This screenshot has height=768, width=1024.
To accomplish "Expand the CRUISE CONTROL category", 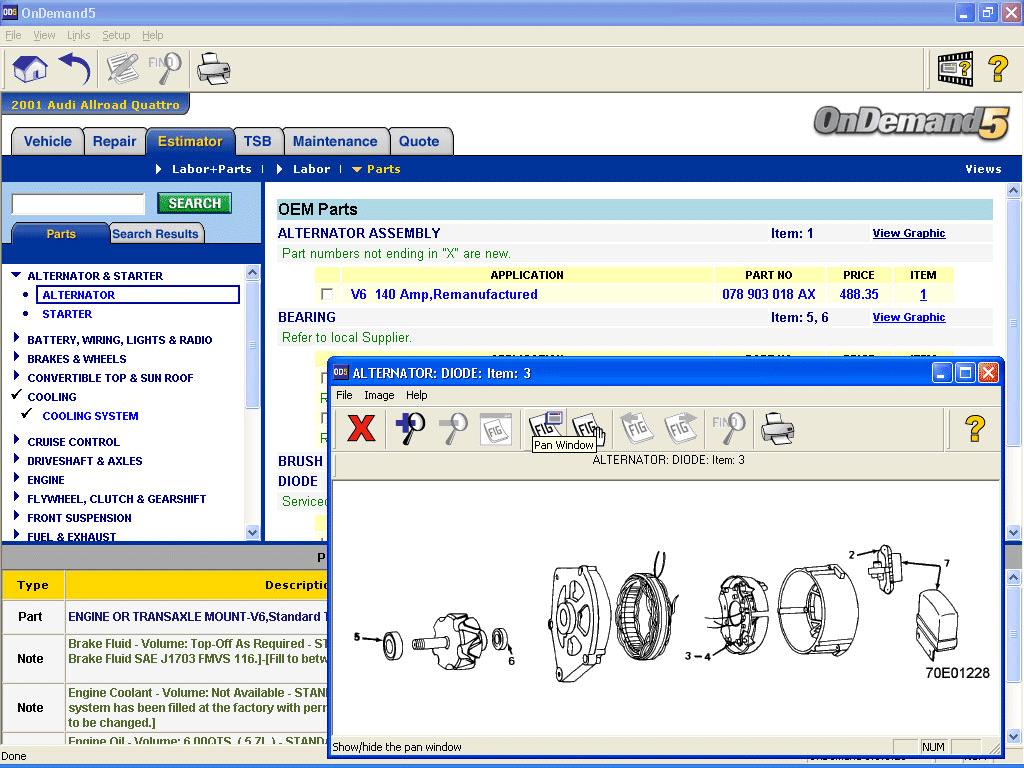I will (x=16, y=440).
